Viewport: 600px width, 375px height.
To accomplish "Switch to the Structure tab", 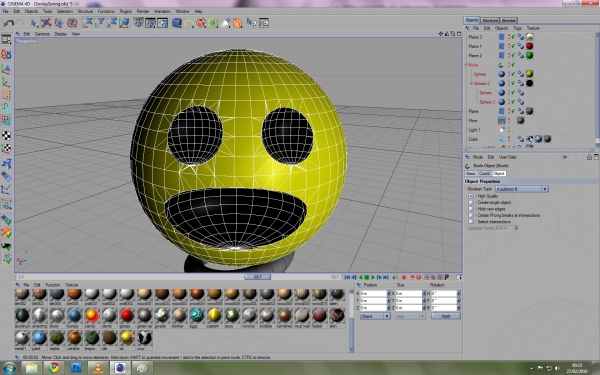I will tap(490, 20).
